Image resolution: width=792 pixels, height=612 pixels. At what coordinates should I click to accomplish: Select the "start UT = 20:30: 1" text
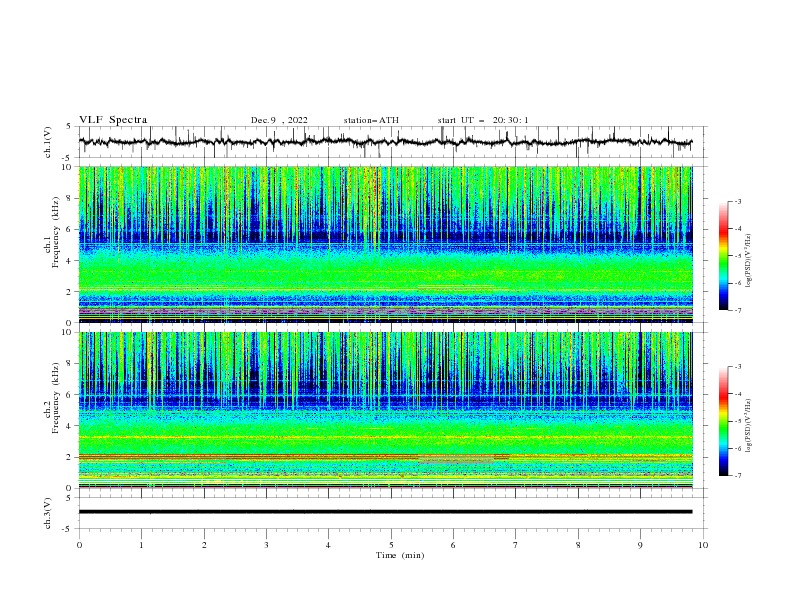coord(483,120)
